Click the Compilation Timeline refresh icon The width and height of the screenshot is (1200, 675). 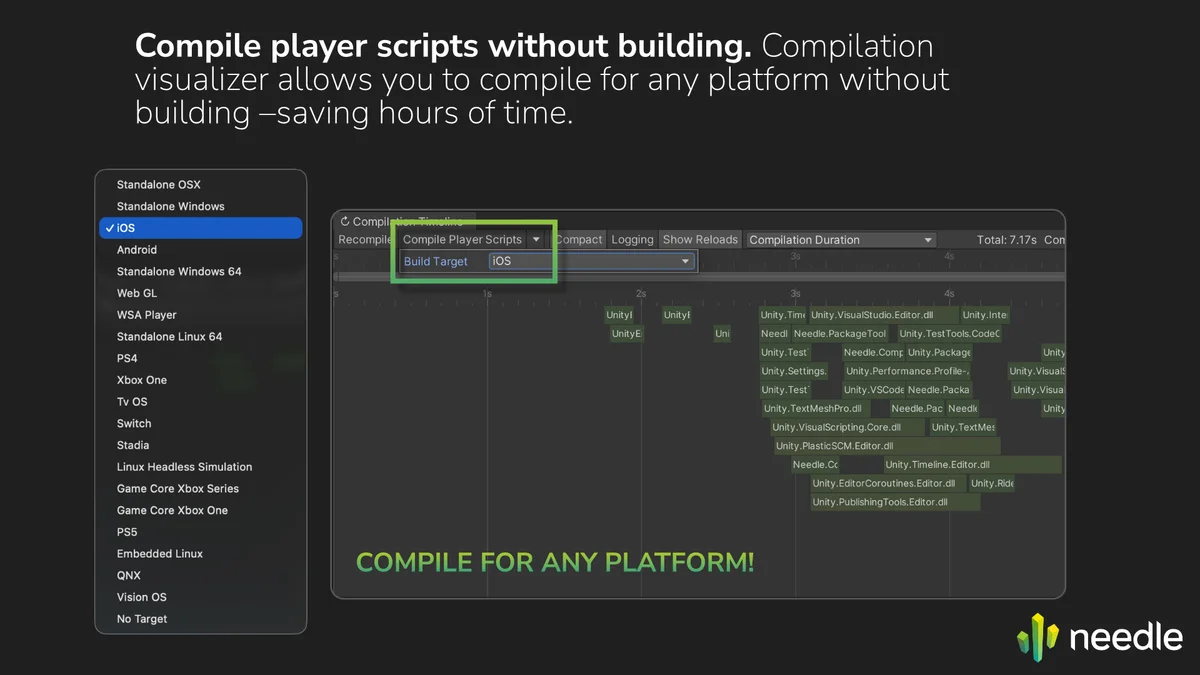pyautogui.click(x=345, y=222)
